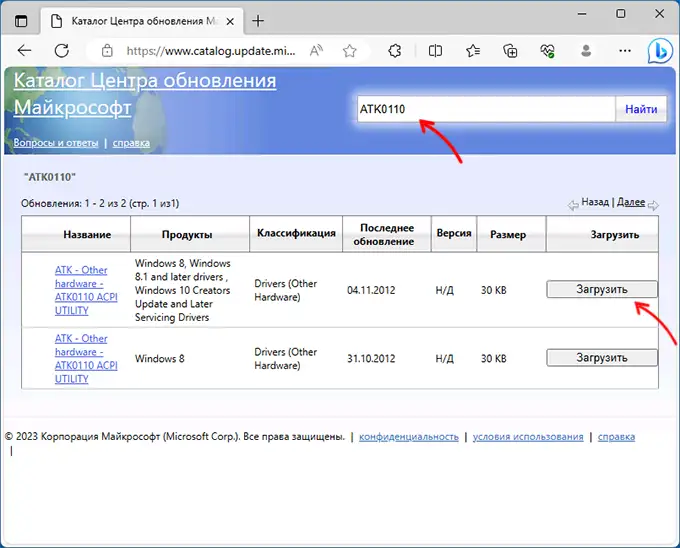
Task: Click Загрузить button for 31.10.2012 driver
Action: 602,358
